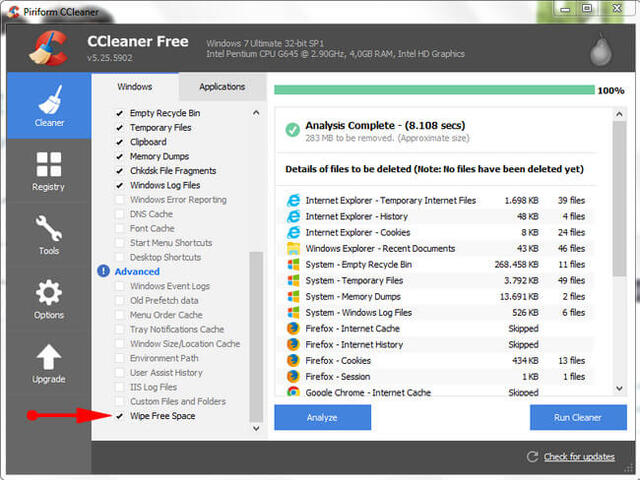
Task: Click results list scroll down arrow
Action: pyautogui.click(x=619, y=388)
